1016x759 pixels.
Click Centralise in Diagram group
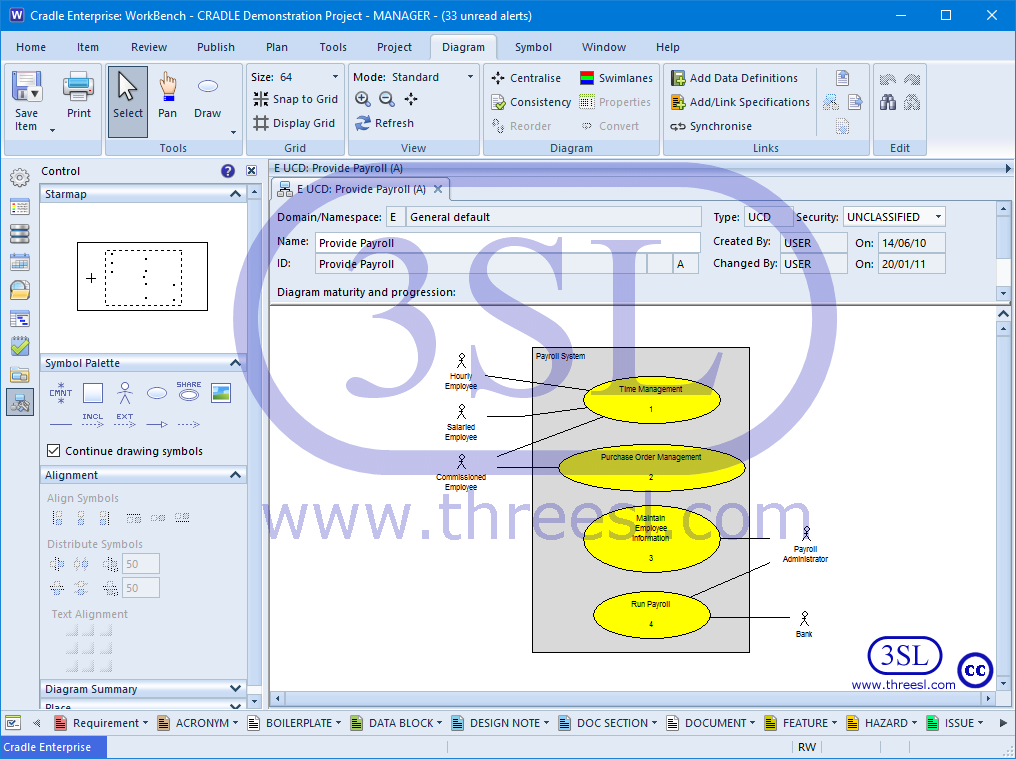[x=526, y=78]
